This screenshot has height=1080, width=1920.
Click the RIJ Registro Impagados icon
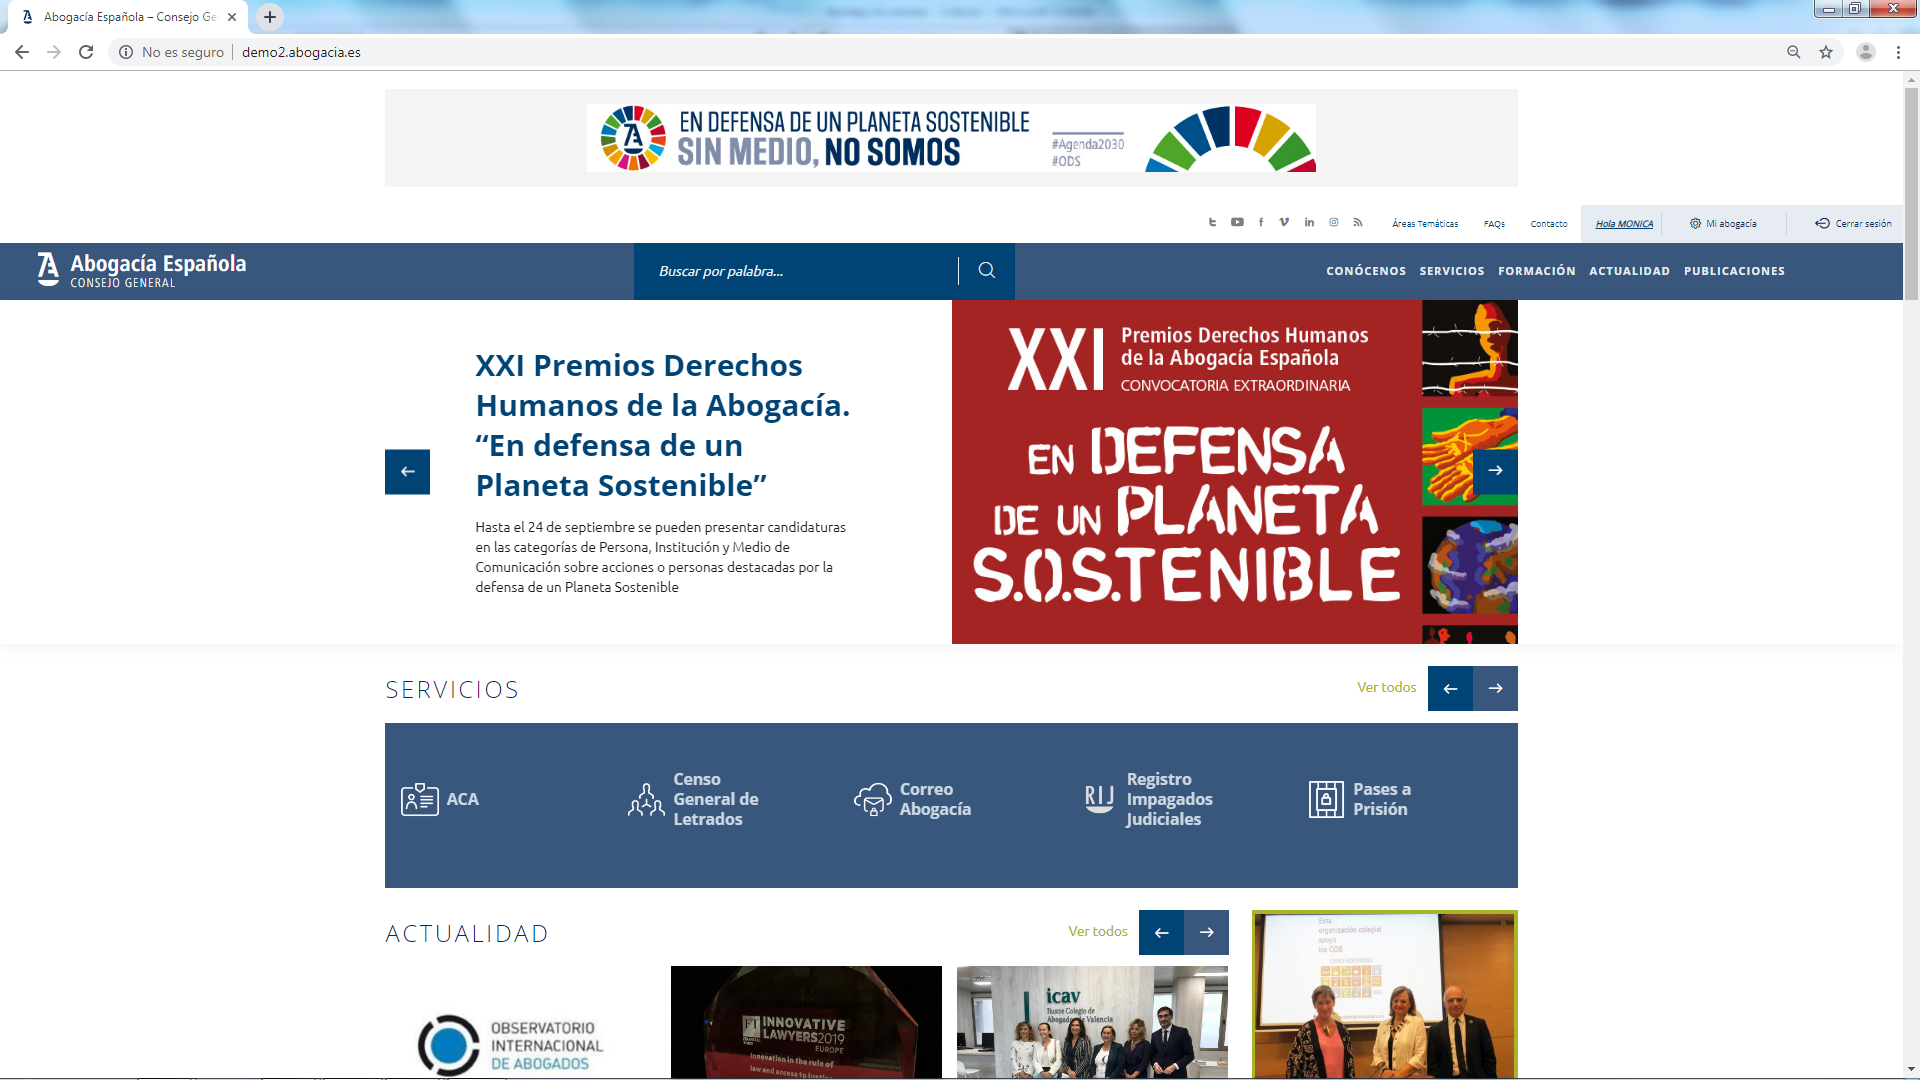point(1099,799)
